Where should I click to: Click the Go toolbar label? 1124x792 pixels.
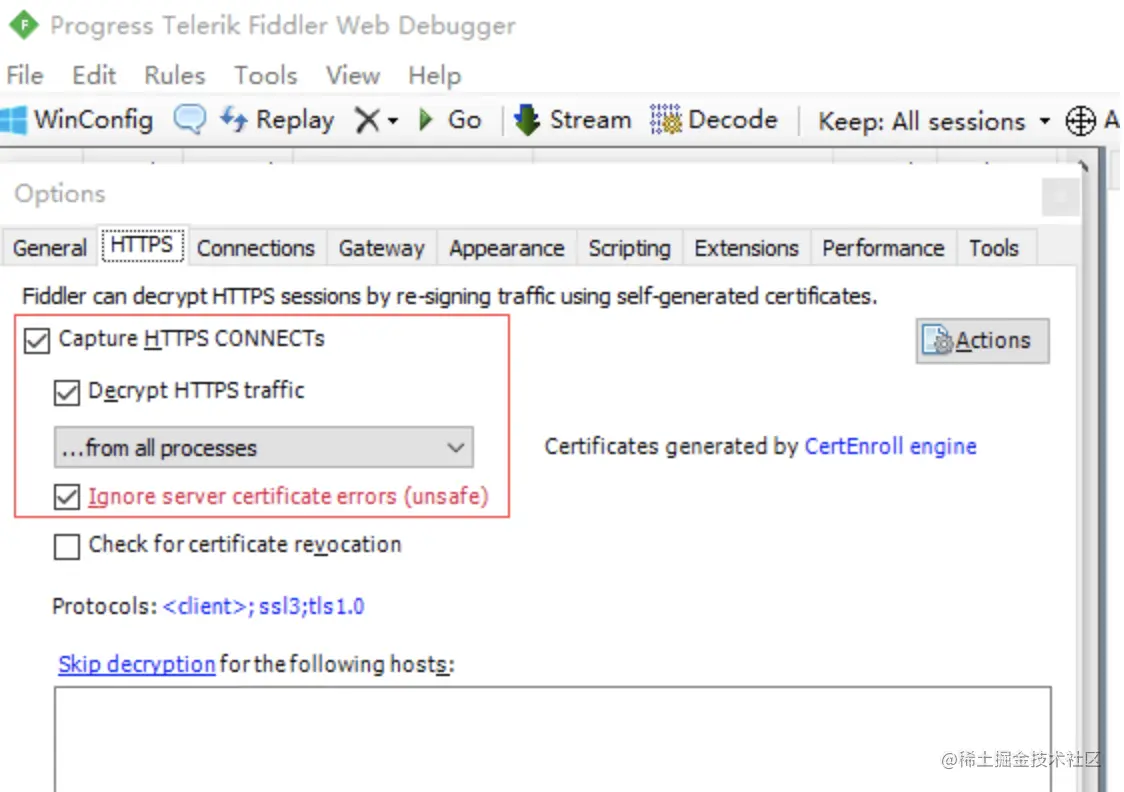(x=465, y=120)
